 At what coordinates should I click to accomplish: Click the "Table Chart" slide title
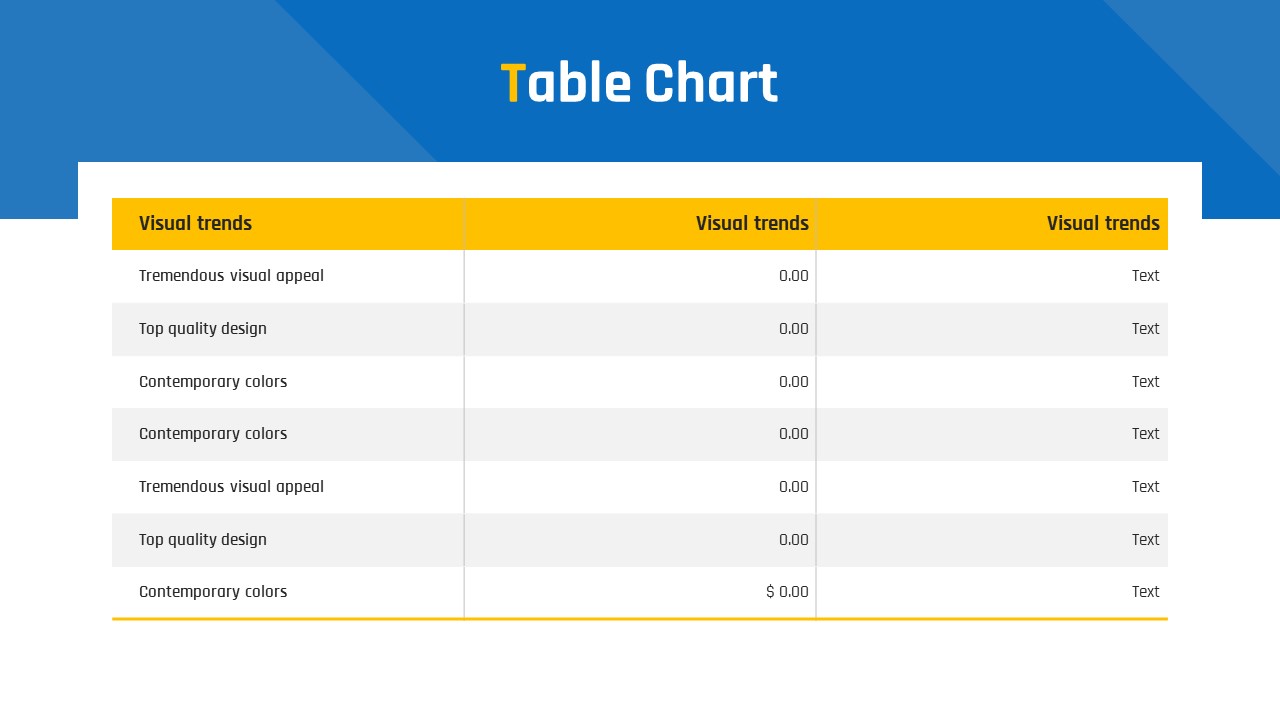[640, 83]
